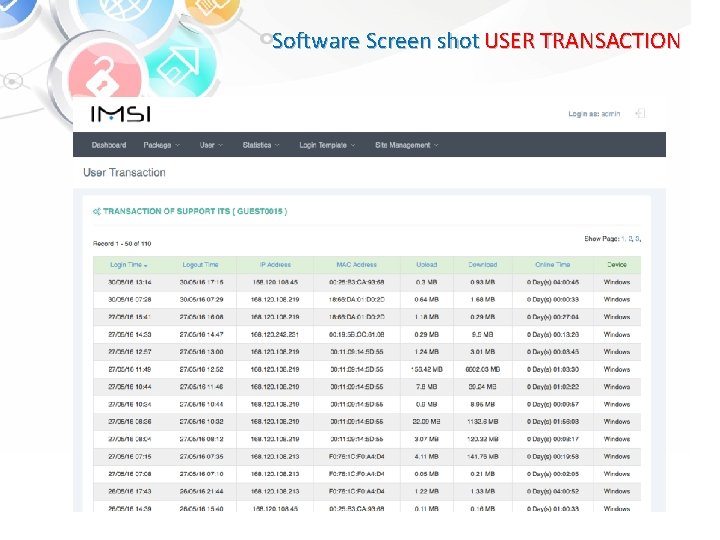Click MAC 18:65:DA:01:D0:2D in the 30/05/16 07:28 row
This screenshot has height=540, width=720.
356,300
